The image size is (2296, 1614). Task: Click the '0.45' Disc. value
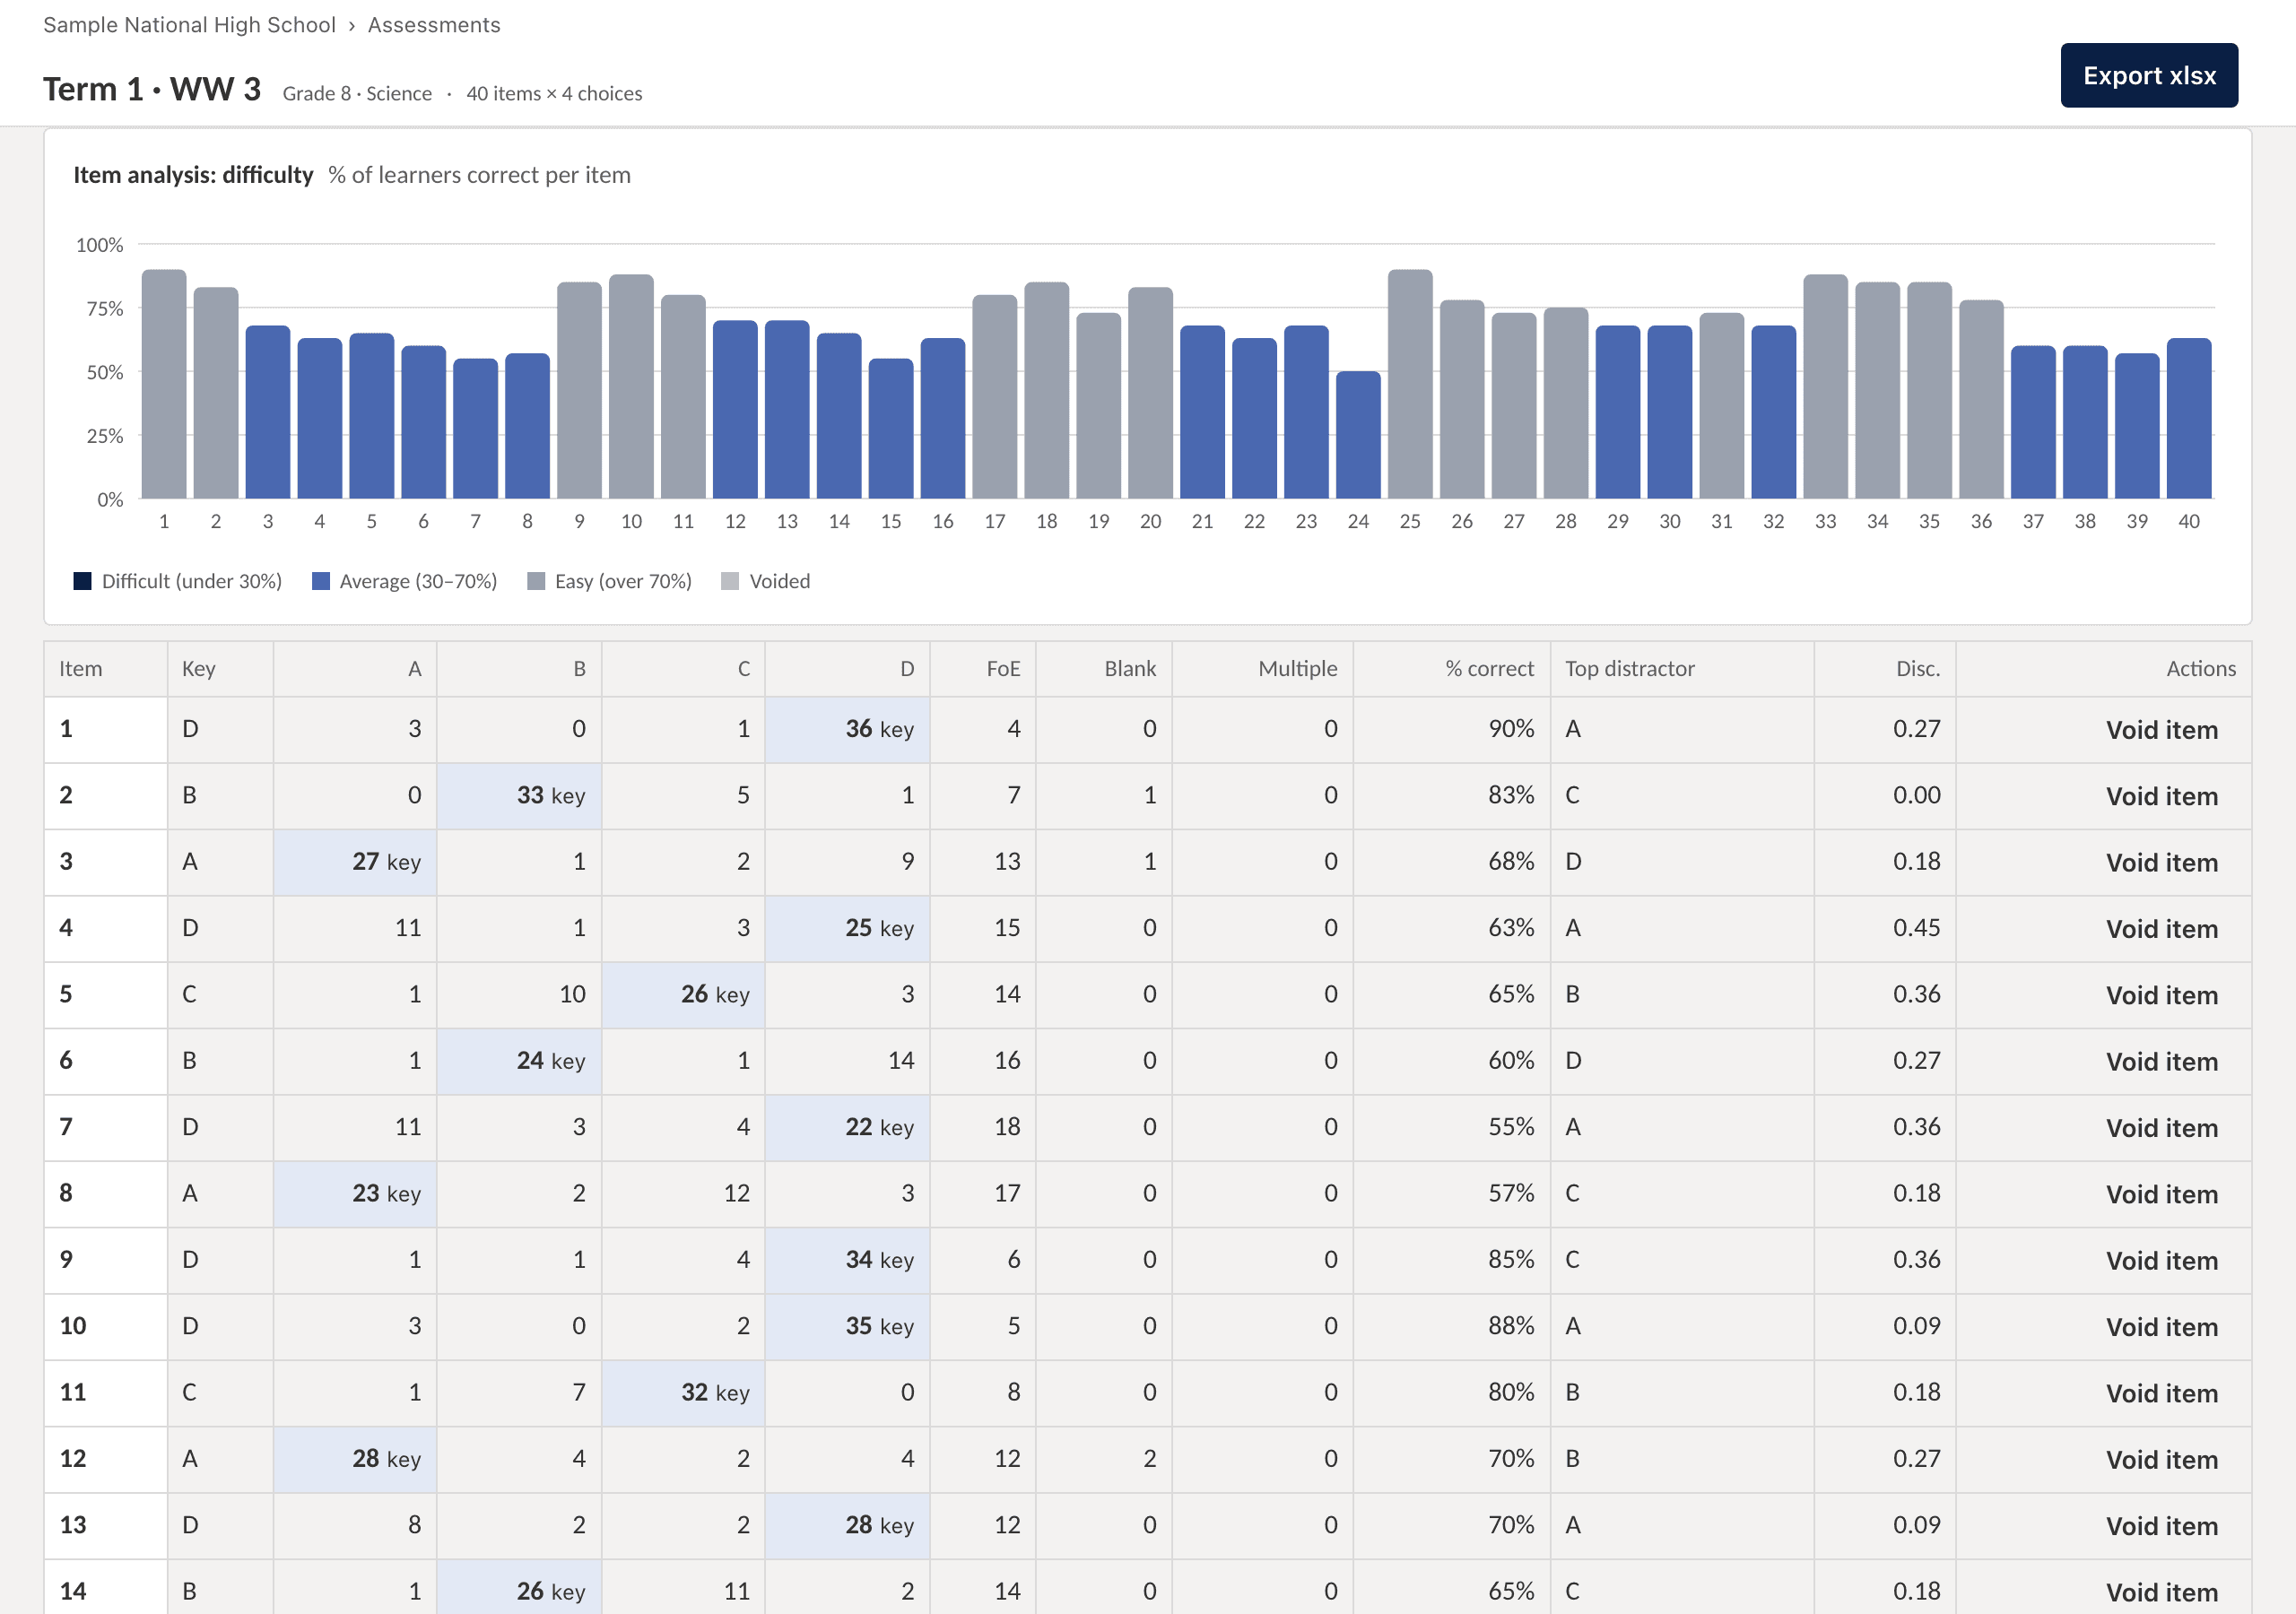[1916, 928]
